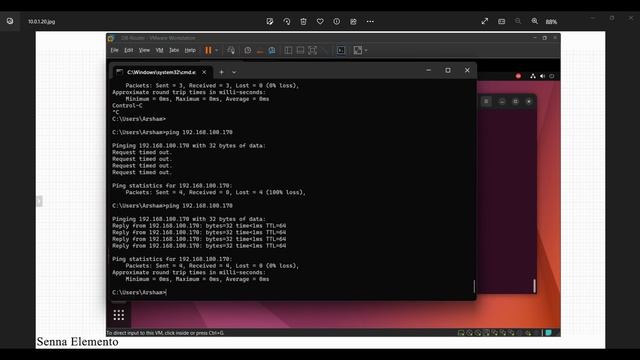Open the VMware console view icon
Screen dimensions: 640x360
point(341,50)
